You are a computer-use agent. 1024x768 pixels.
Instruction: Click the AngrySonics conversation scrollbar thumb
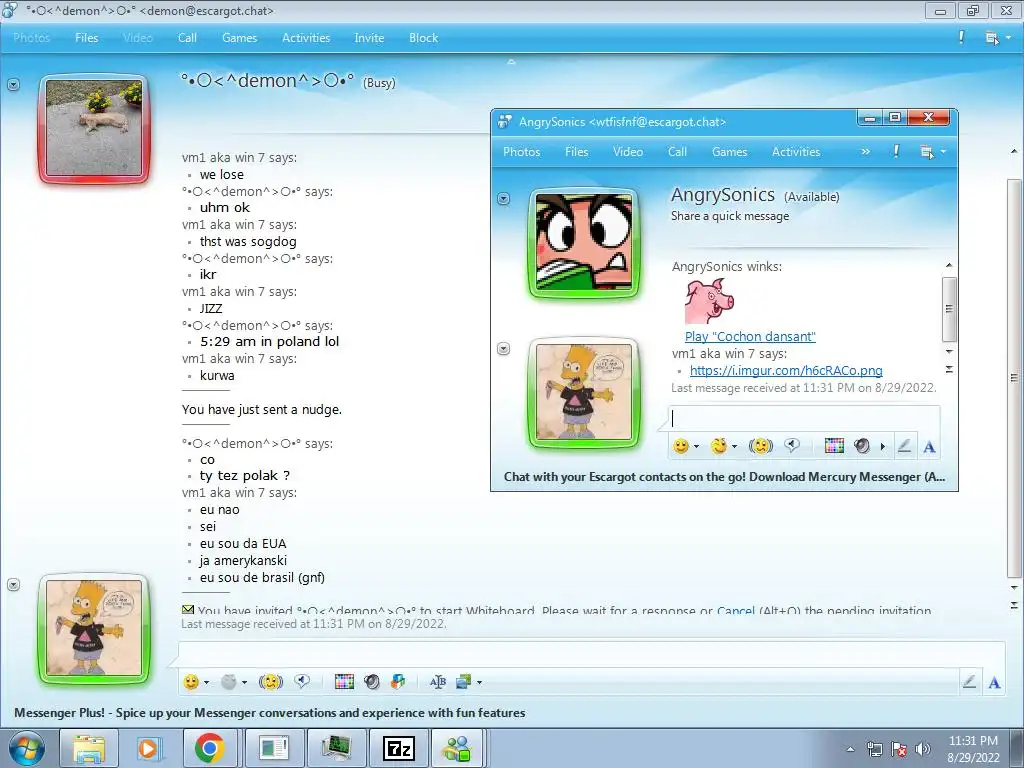tap(949, 309)
